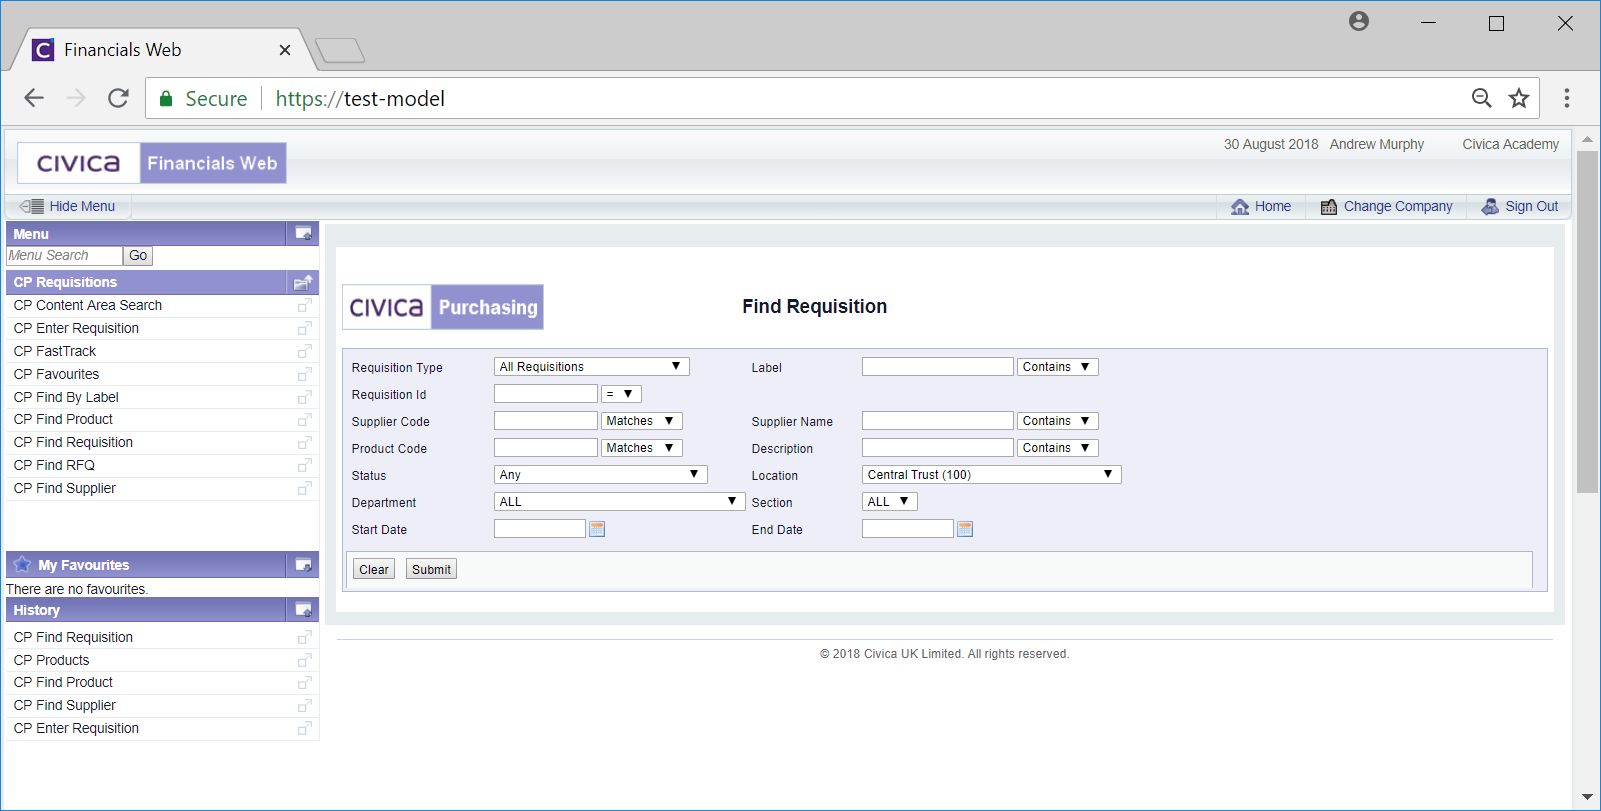The height and width of the screenshot is (811, 1601).
Task: Open CP FastTrack in new window icon
Action: (x=305, y=351)
